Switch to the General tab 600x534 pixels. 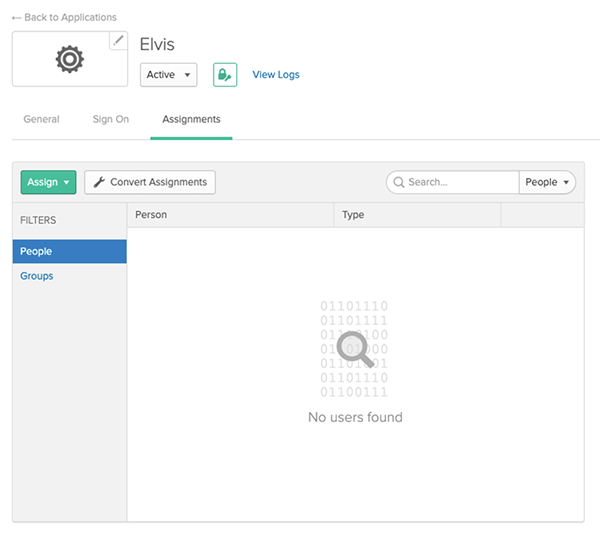(41, 119)
